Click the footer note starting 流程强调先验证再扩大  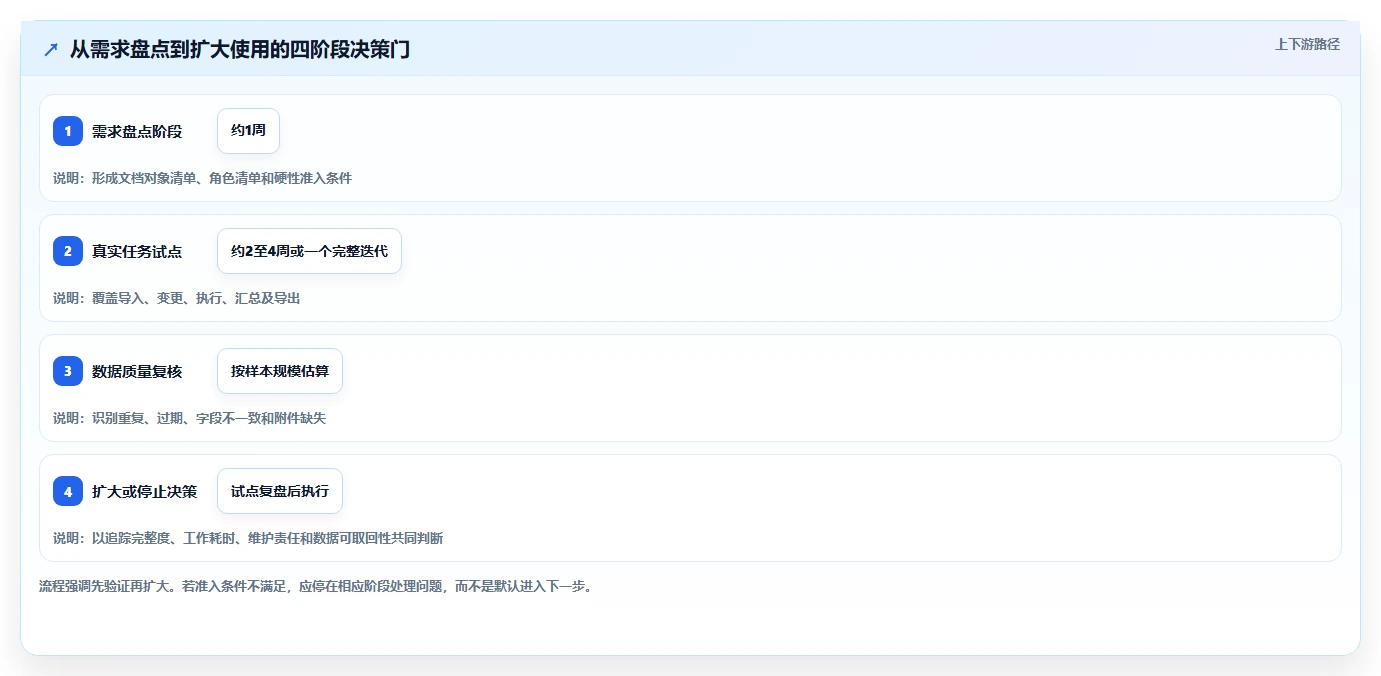[x=316, y=586]
